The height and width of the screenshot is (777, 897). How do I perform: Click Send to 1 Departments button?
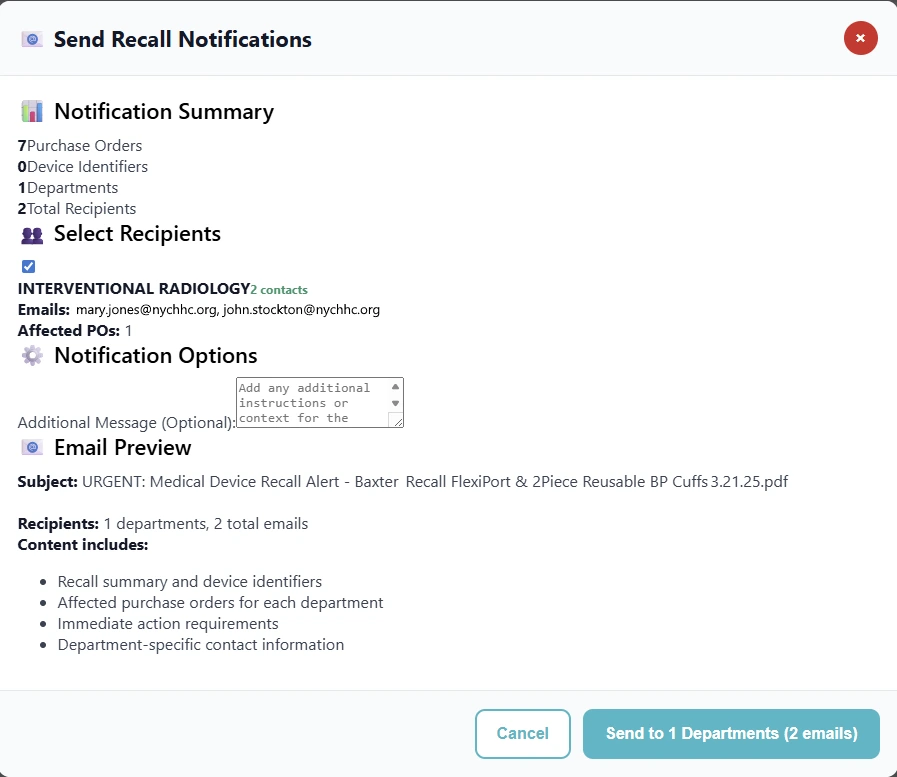731,734
